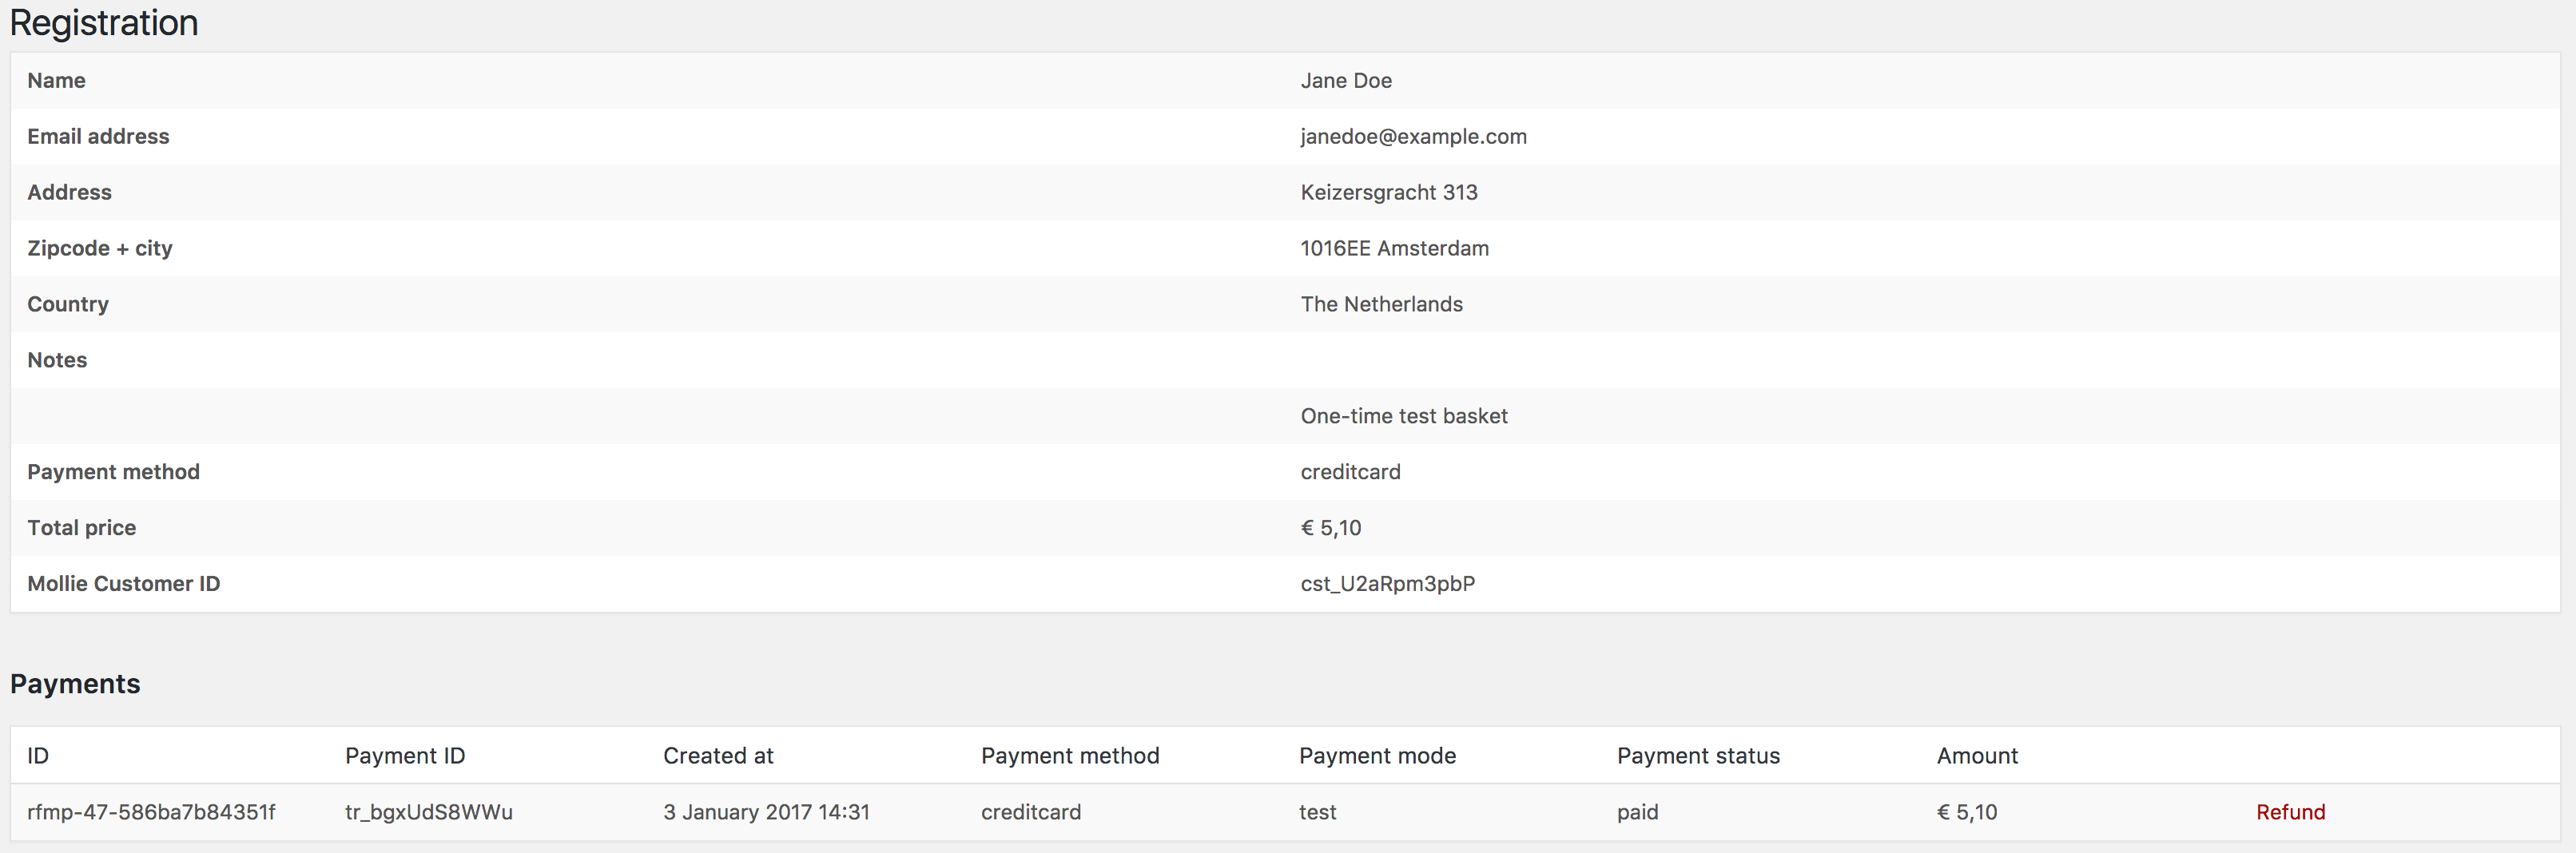Select the Mollie Customer ID cst_U2aRpm3pbP
The height and width of the screenshot is (853, 2576).
click(1388, 583)
